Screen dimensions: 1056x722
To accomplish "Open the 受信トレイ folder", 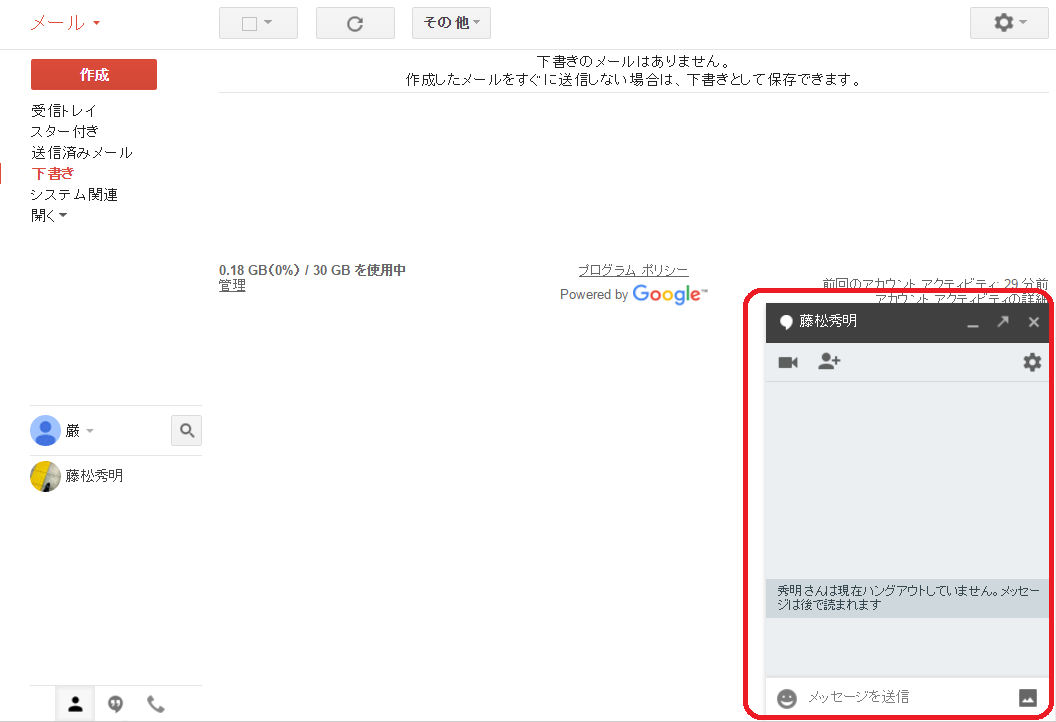I will pyautogui.click(x=64, y=111).
